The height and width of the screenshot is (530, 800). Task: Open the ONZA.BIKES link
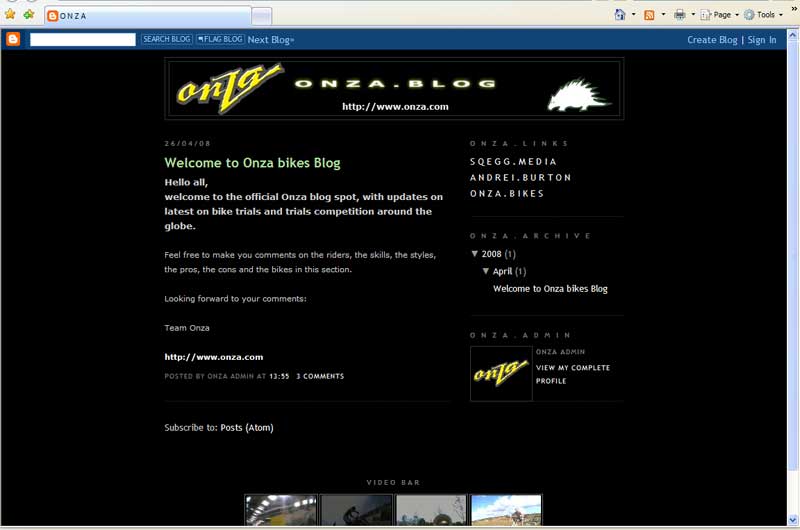[507, 194]
